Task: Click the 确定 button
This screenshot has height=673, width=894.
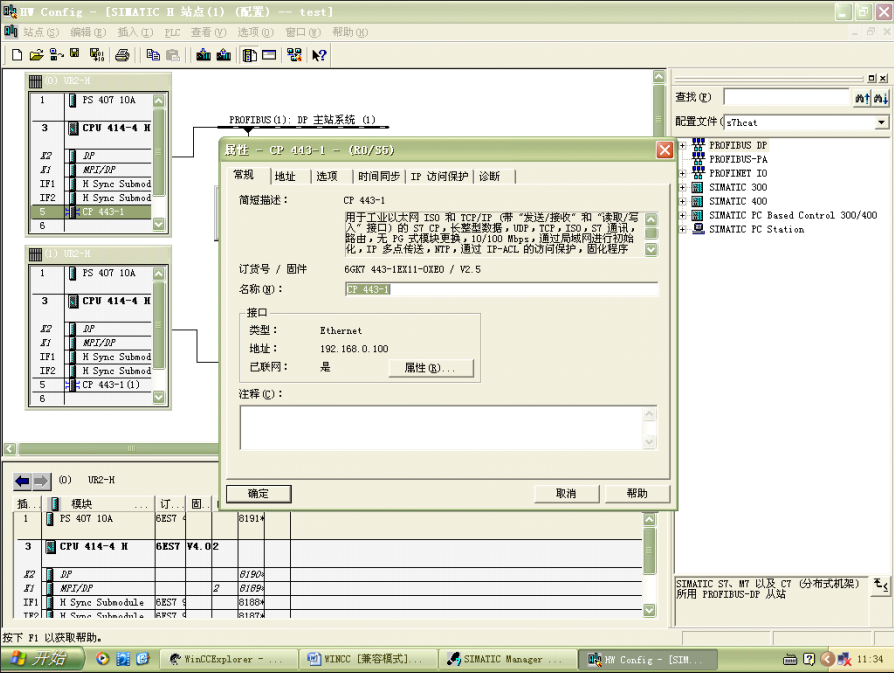Action: (x=257, y=493)
